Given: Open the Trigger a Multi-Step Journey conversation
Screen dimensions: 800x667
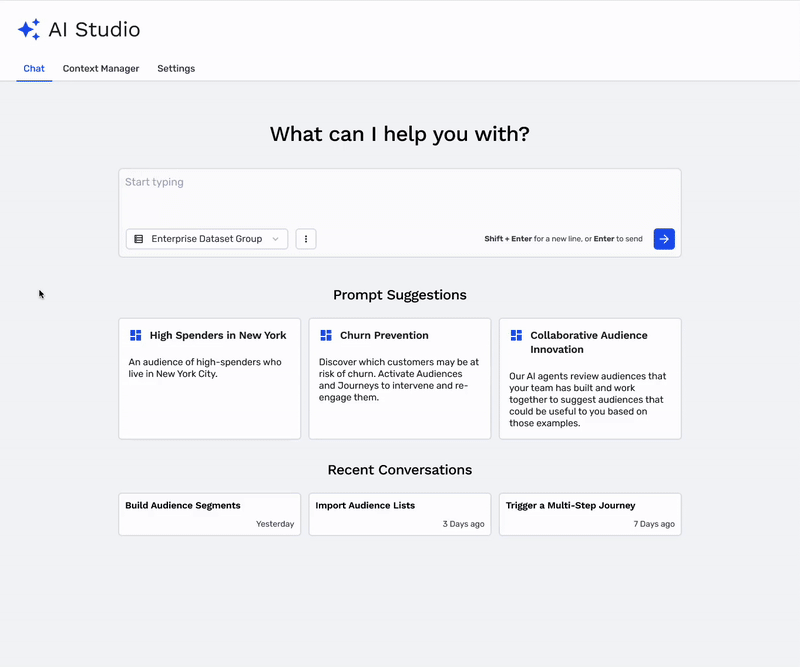Looking at the screenshot, I should pos(590,514).
